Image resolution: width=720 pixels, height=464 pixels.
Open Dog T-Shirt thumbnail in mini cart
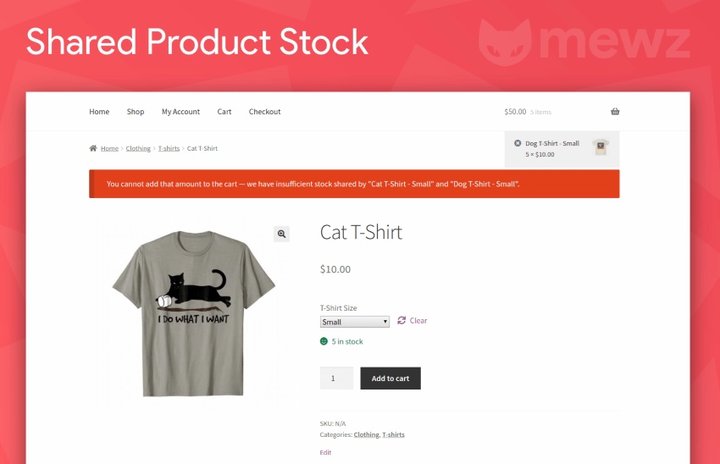[600, 147]
